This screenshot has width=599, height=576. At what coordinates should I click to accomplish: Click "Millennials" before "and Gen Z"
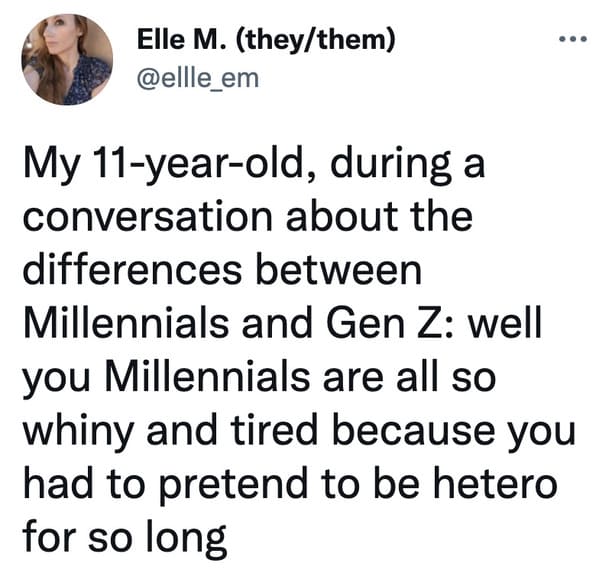pyautogui.click(x=126, y=323)
